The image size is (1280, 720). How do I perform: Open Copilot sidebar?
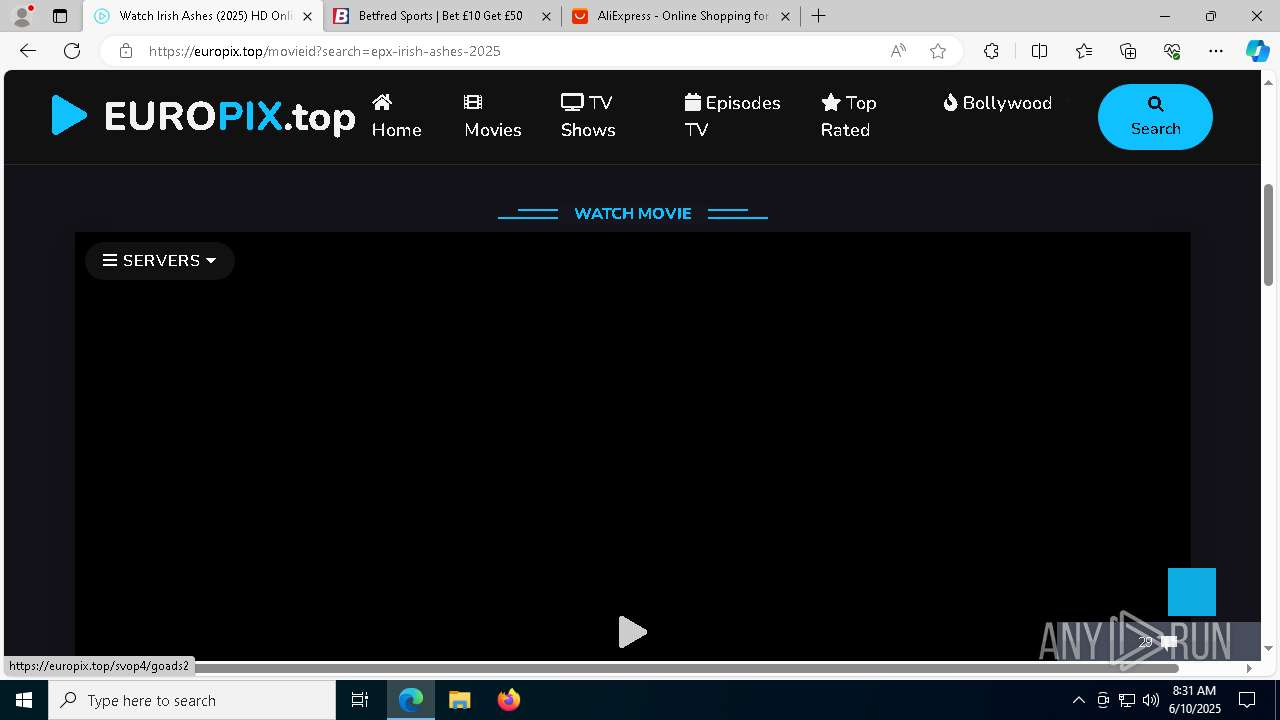coord(1257,51)
